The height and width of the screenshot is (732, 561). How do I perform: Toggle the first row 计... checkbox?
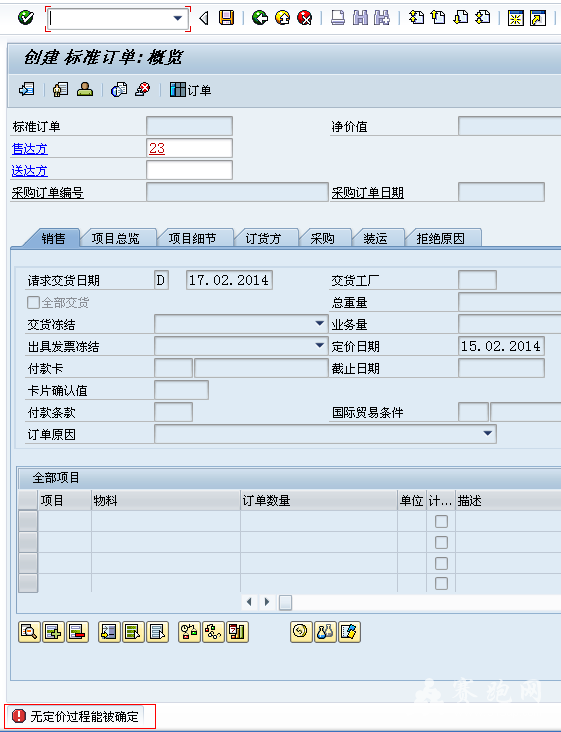coord(441,521)
